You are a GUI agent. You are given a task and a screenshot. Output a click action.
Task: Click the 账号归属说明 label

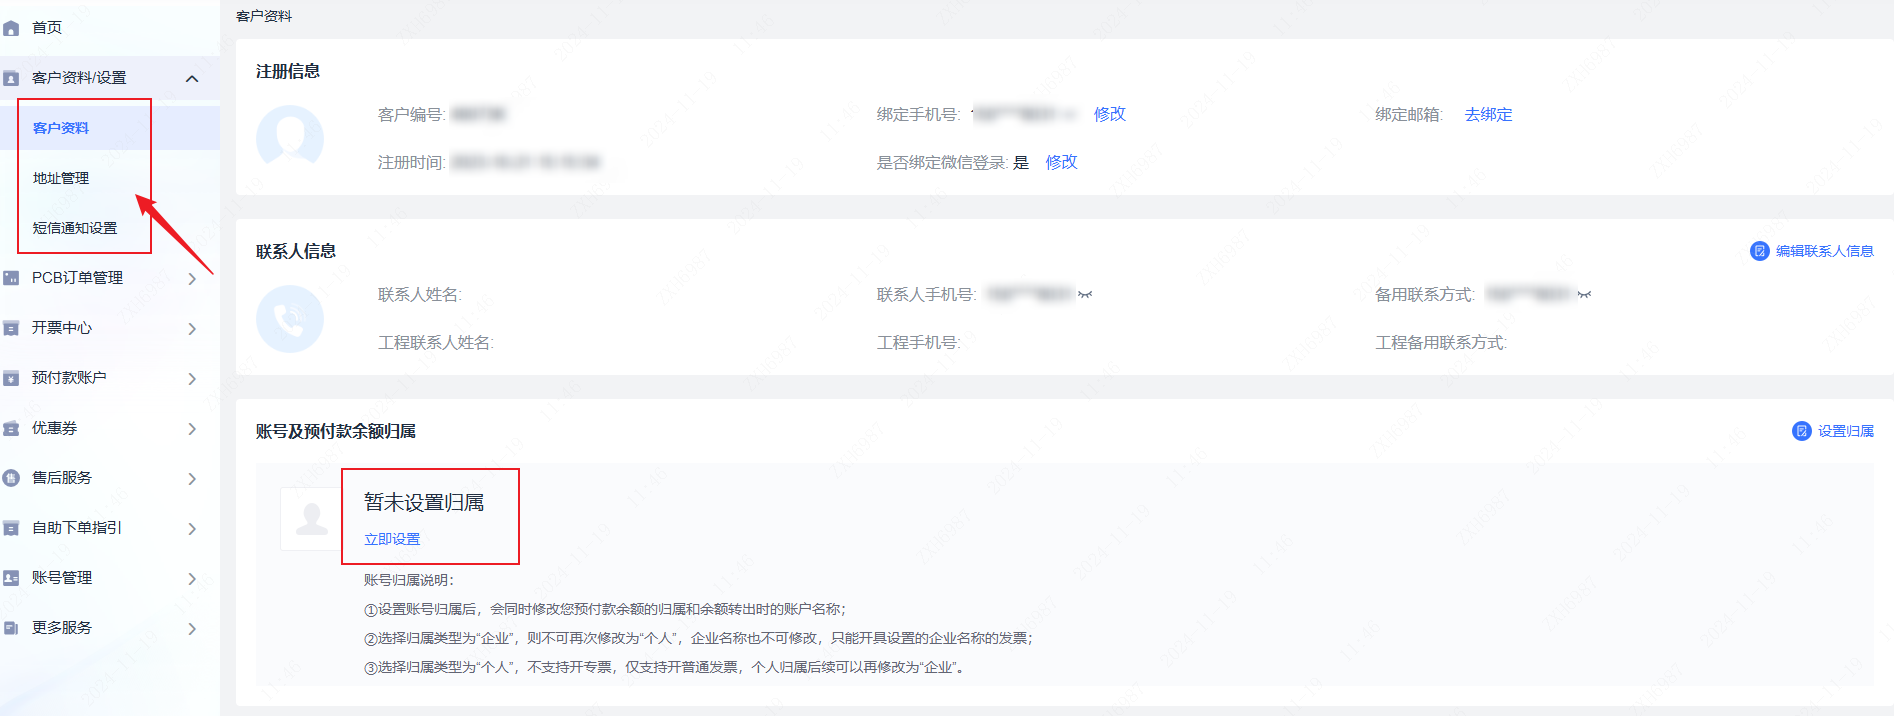(x=409, y=580)
